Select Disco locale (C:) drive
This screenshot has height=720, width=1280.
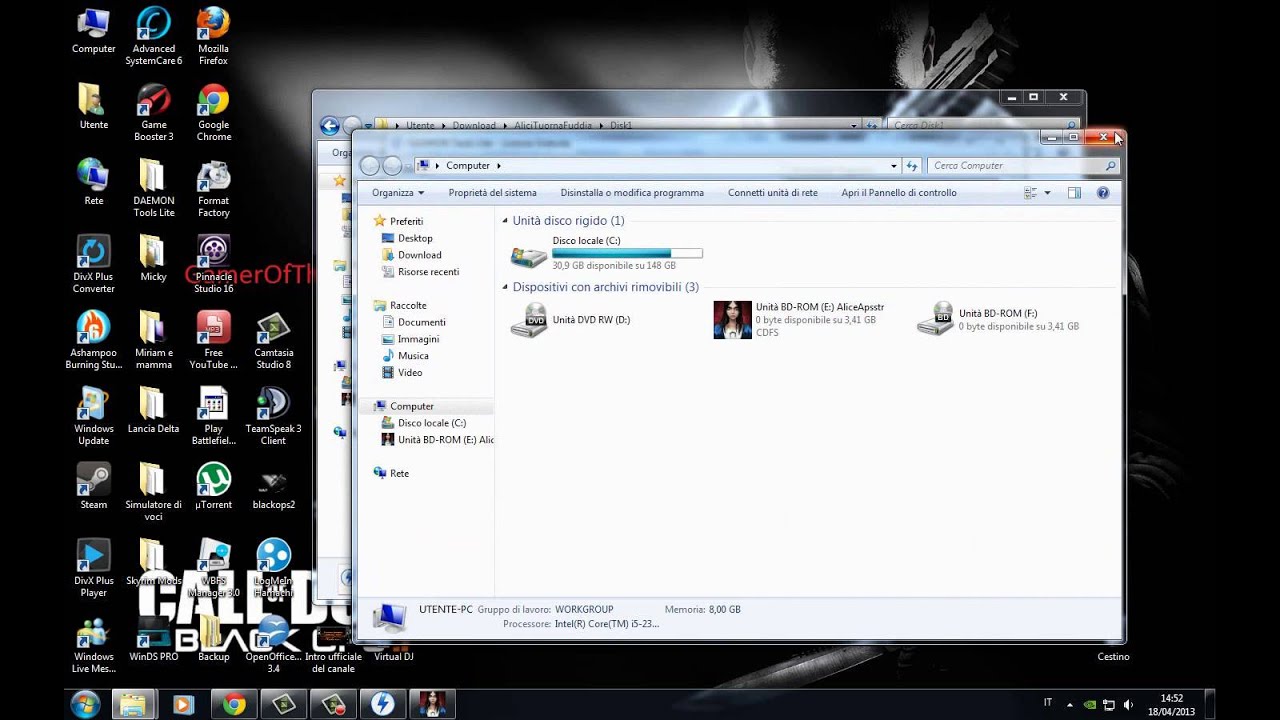coord(606,254)
